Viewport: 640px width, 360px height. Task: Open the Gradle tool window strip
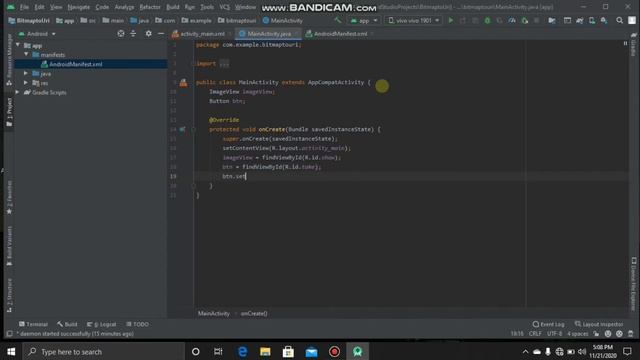633,44
